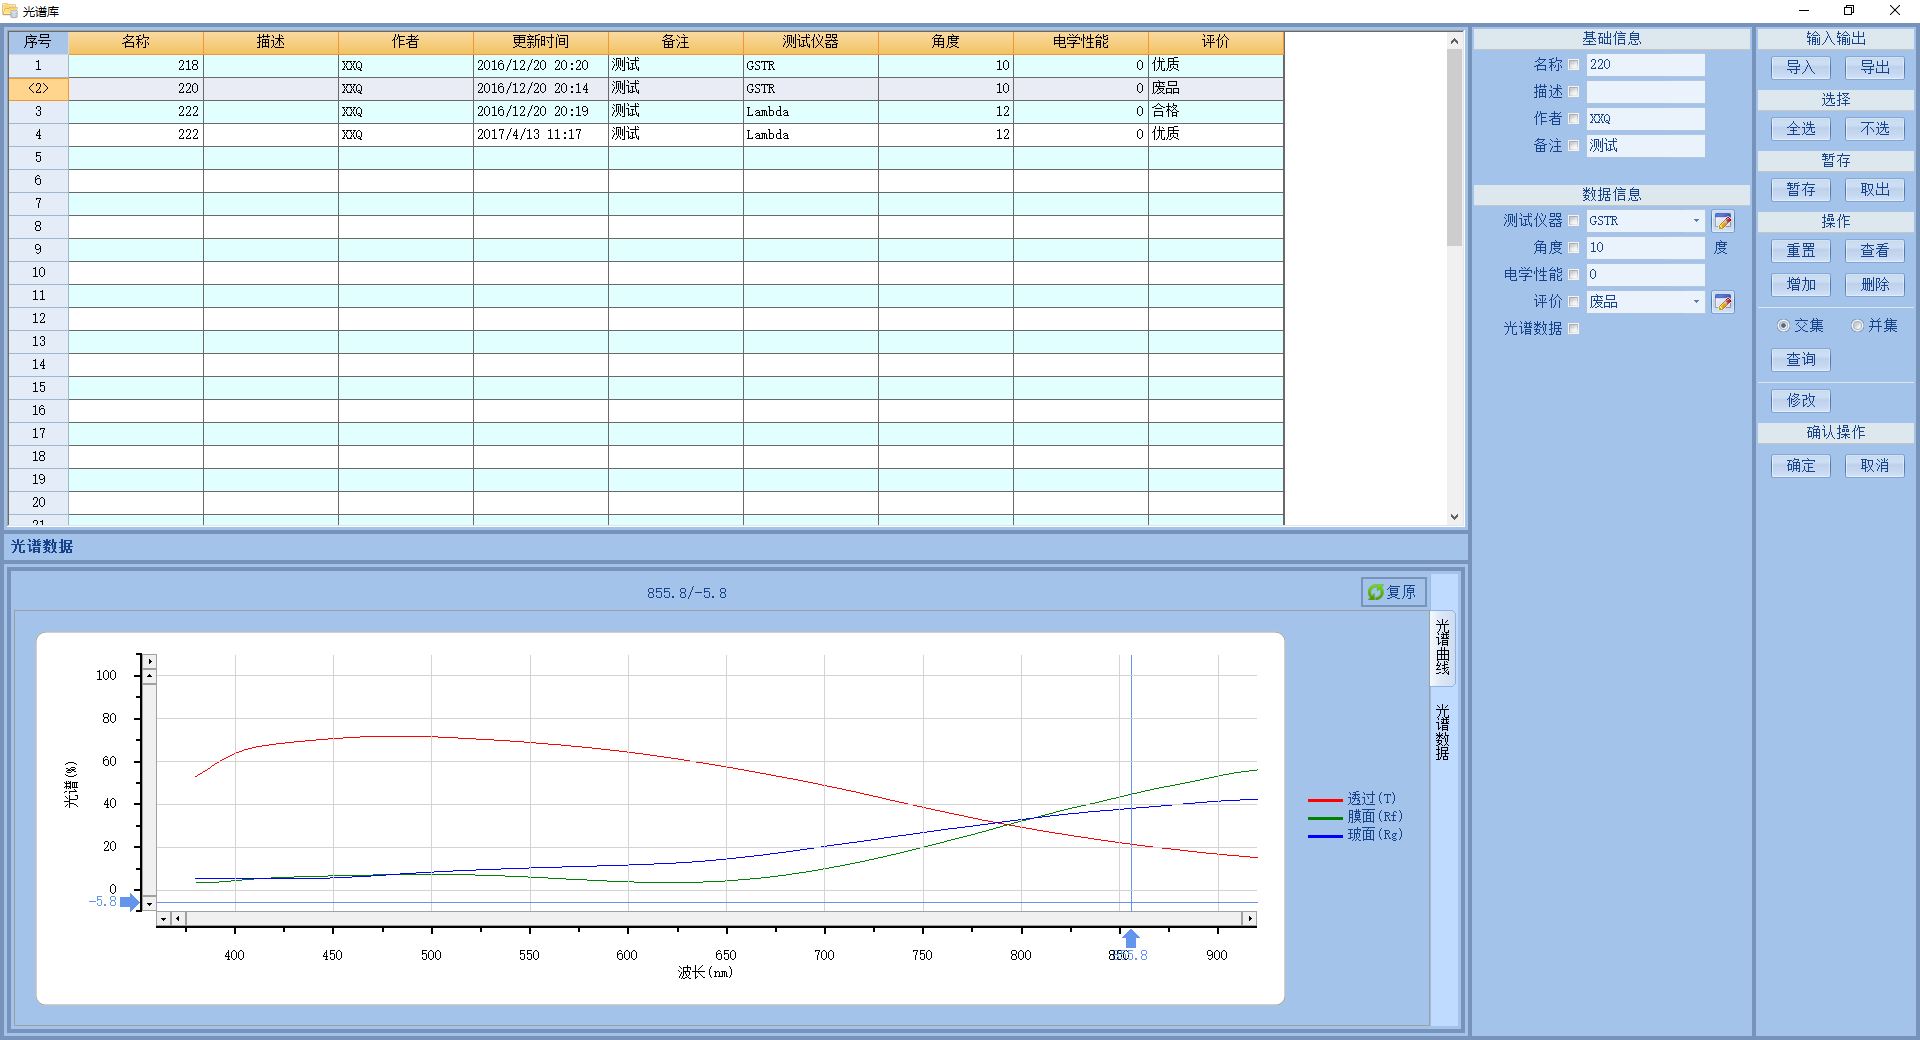Select the cell '2017/4/13 11:17'
The height and width of the screenshot is (1040, 1920).
tap(541, 134)
